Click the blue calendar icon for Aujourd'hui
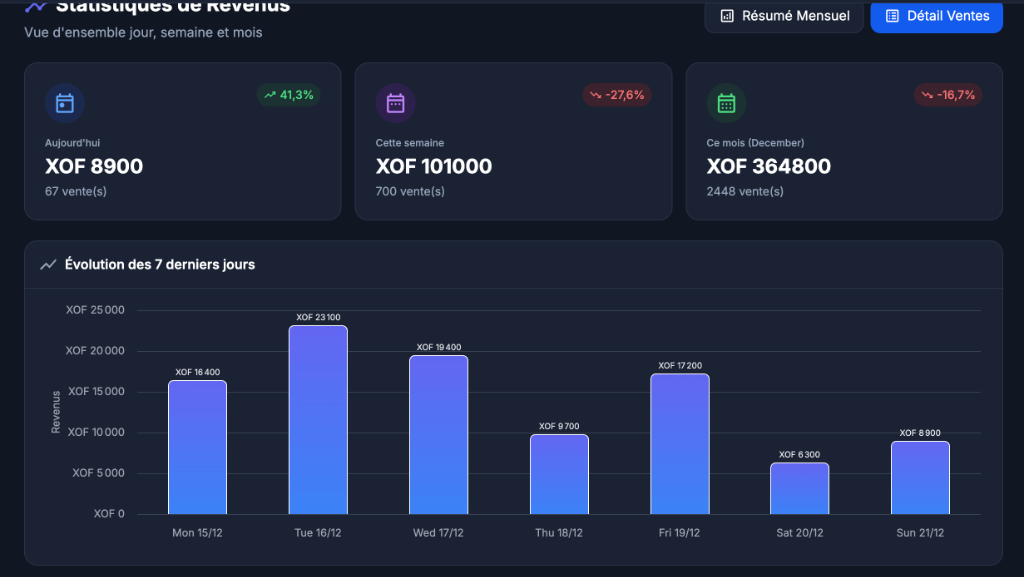The image size is (1024, 577). pyautogui.click(x=65, y=103)
